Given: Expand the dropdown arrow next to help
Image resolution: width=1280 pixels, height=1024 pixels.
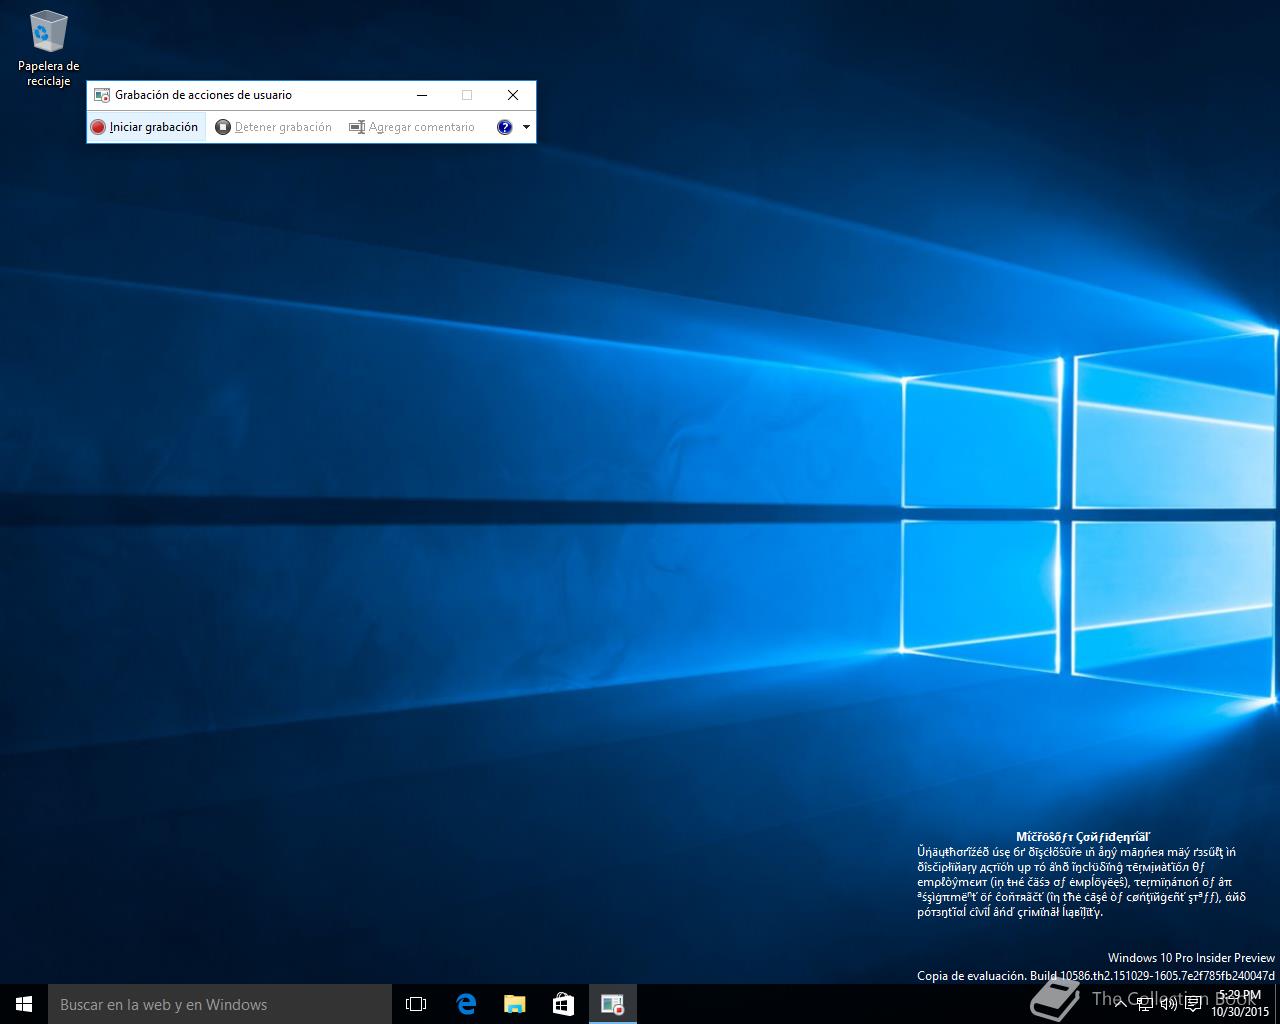Looking at the screenshot, I should 526,127.
